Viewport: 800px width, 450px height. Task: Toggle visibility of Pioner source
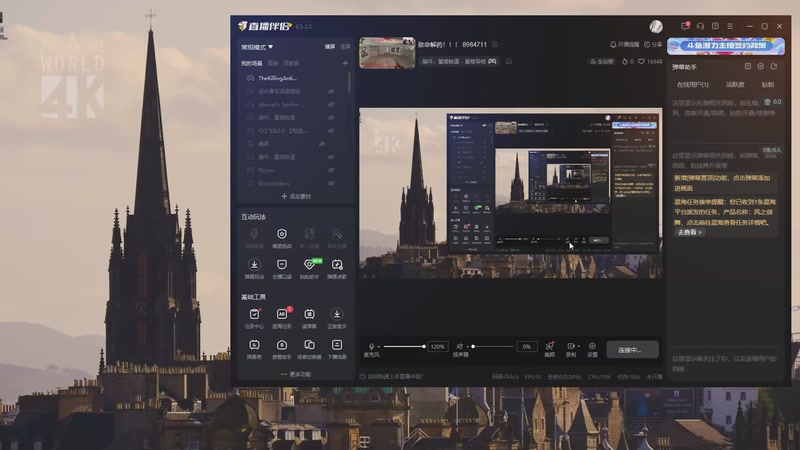click(x=331, y=170)
